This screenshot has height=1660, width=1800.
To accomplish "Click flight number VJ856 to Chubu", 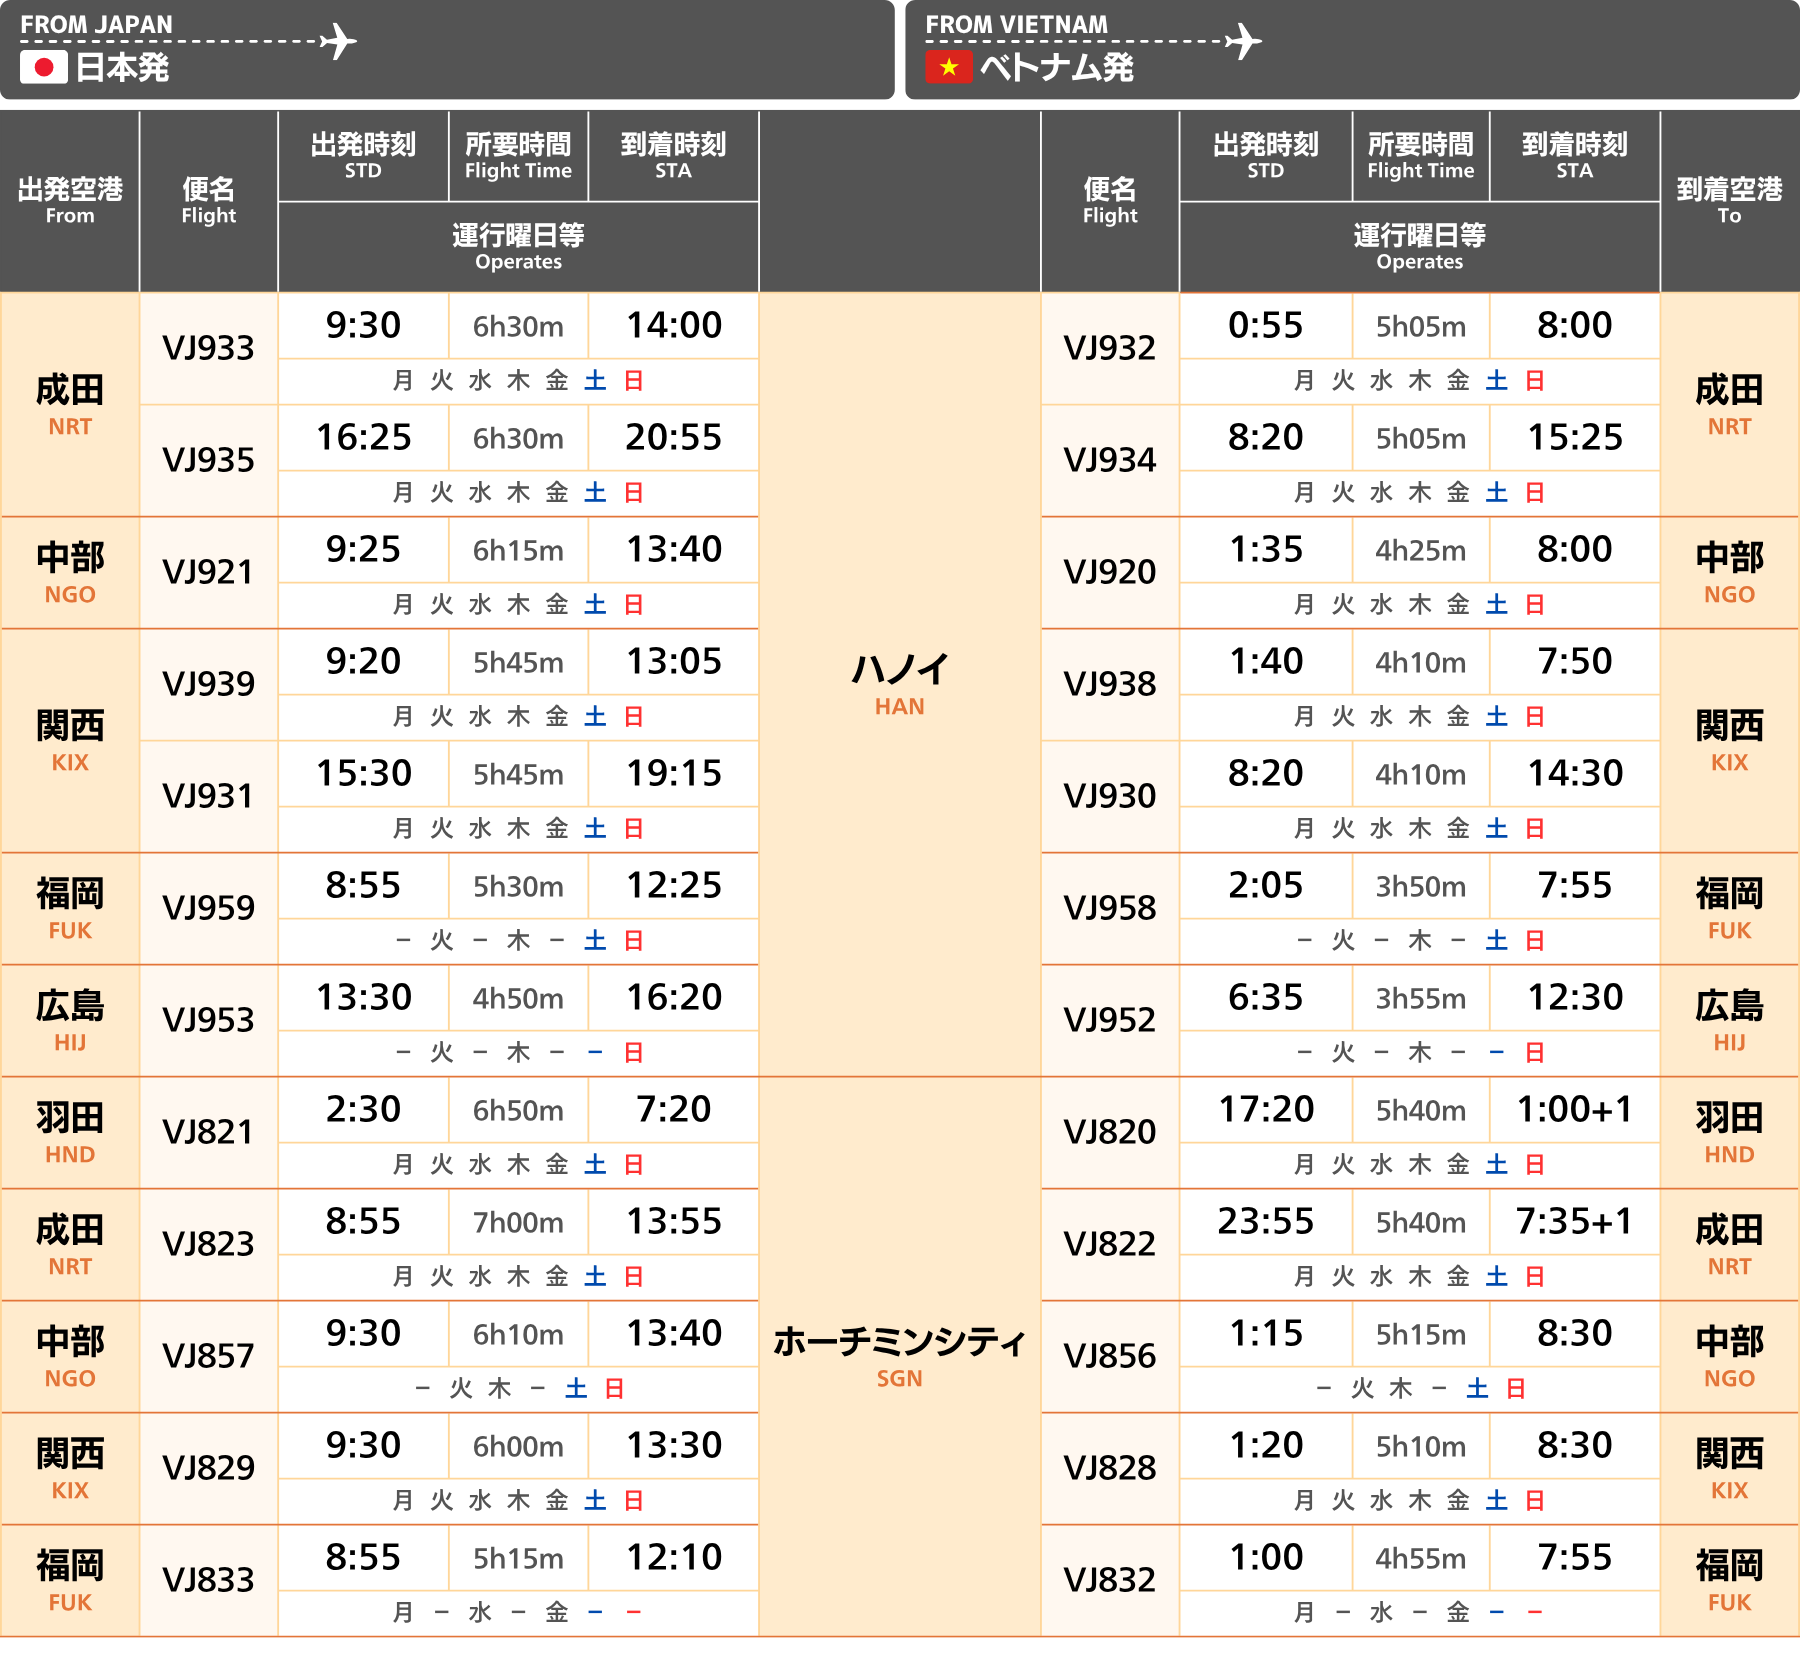I will tap(1109, 1356).
